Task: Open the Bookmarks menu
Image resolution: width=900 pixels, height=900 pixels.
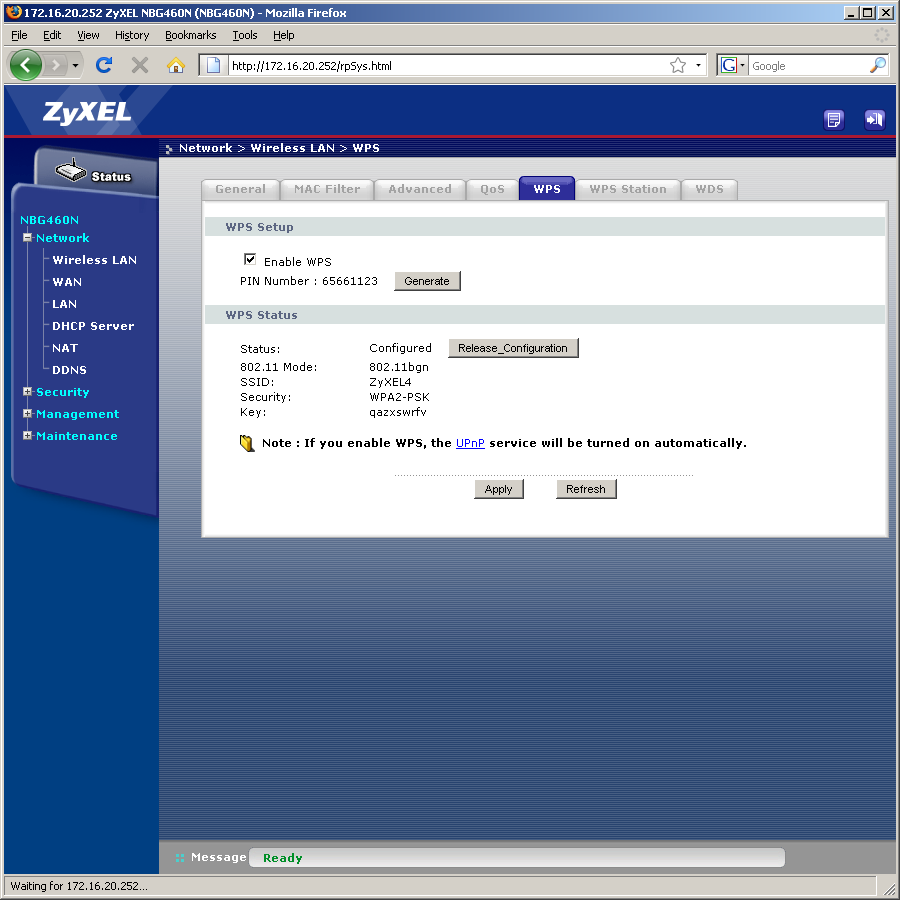Action: coord(191,36)
